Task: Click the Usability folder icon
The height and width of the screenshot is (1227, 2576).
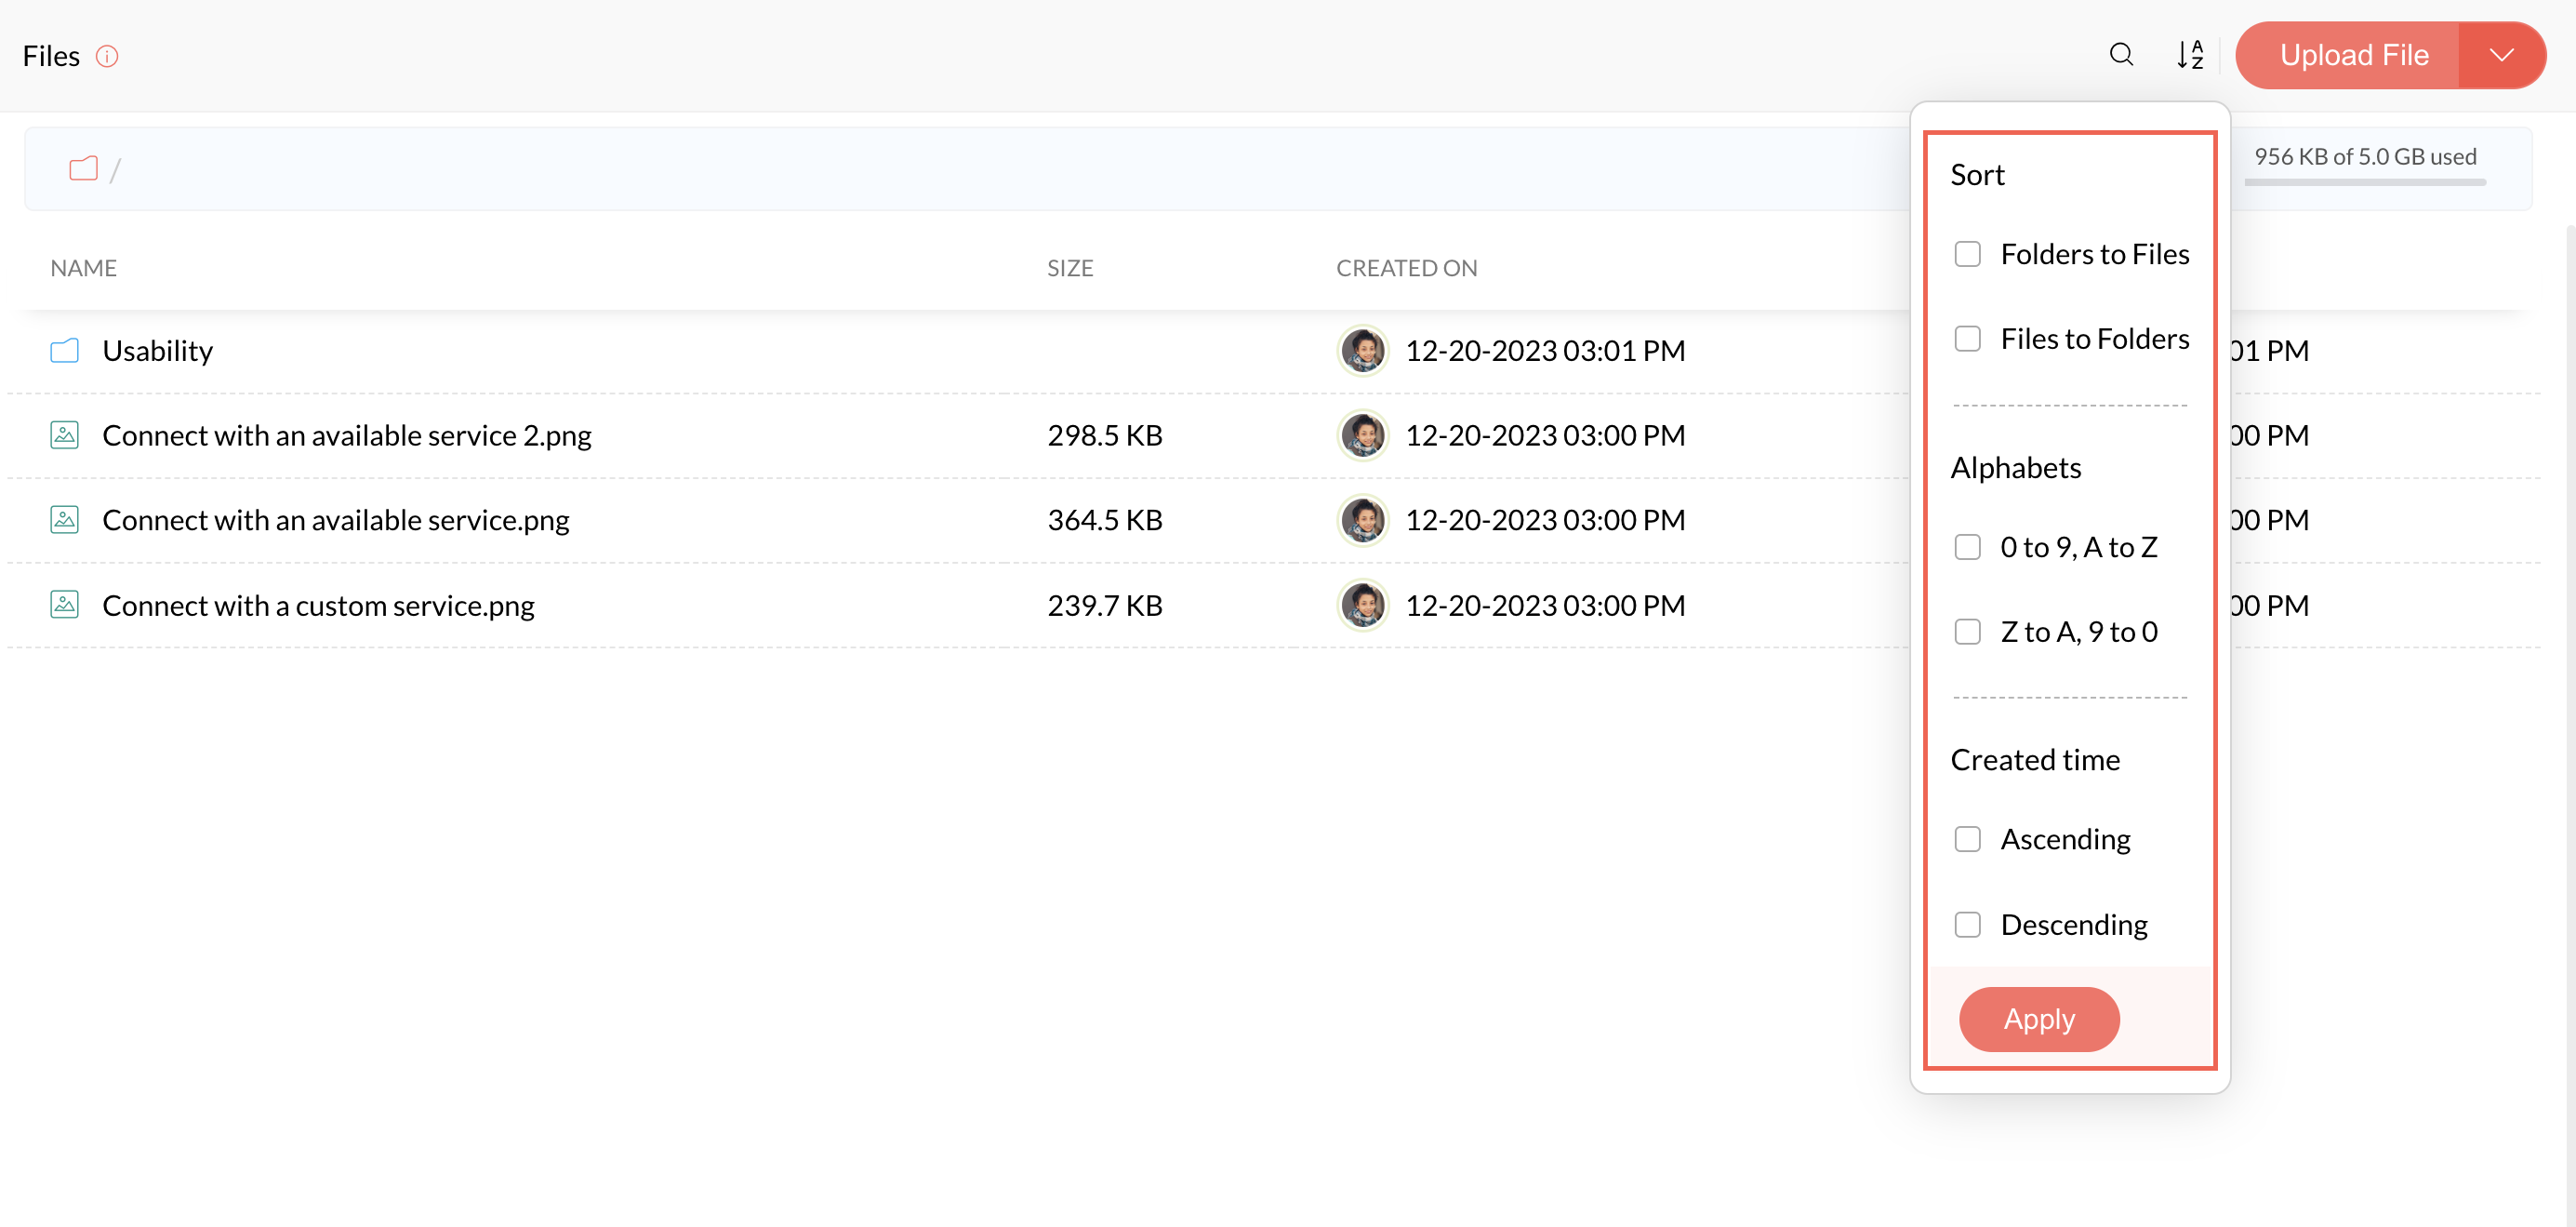Action: tap(65, 351)
